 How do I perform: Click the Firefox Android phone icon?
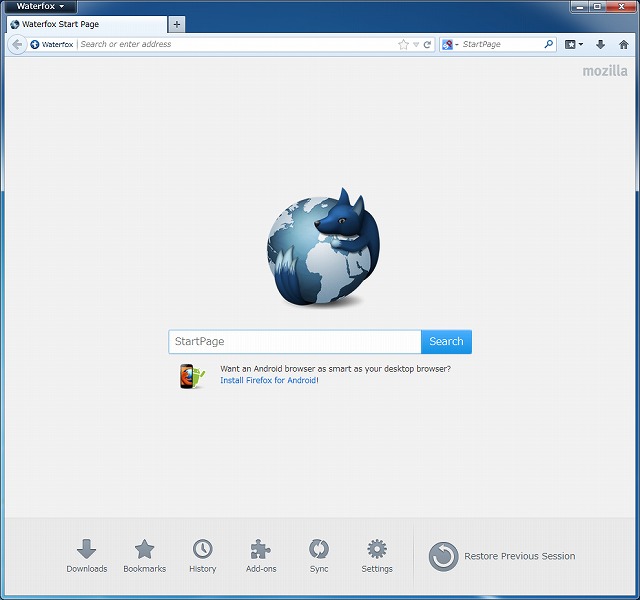click(x=192, y=376)
